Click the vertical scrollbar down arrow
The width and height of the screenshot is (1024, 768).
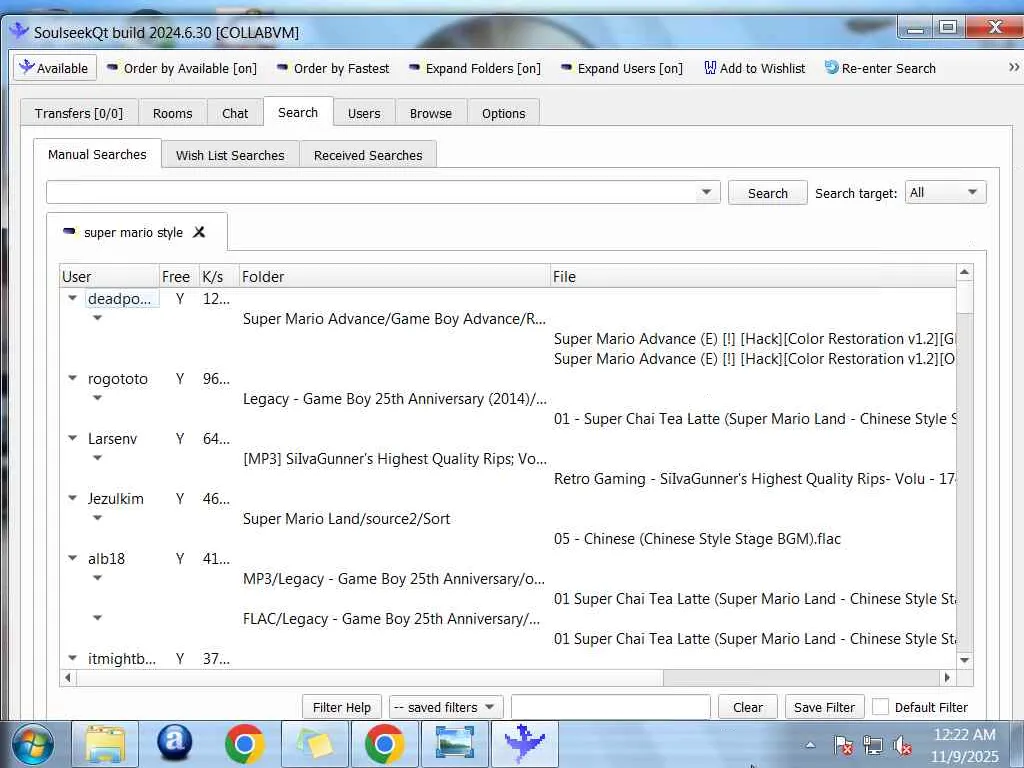965,660
